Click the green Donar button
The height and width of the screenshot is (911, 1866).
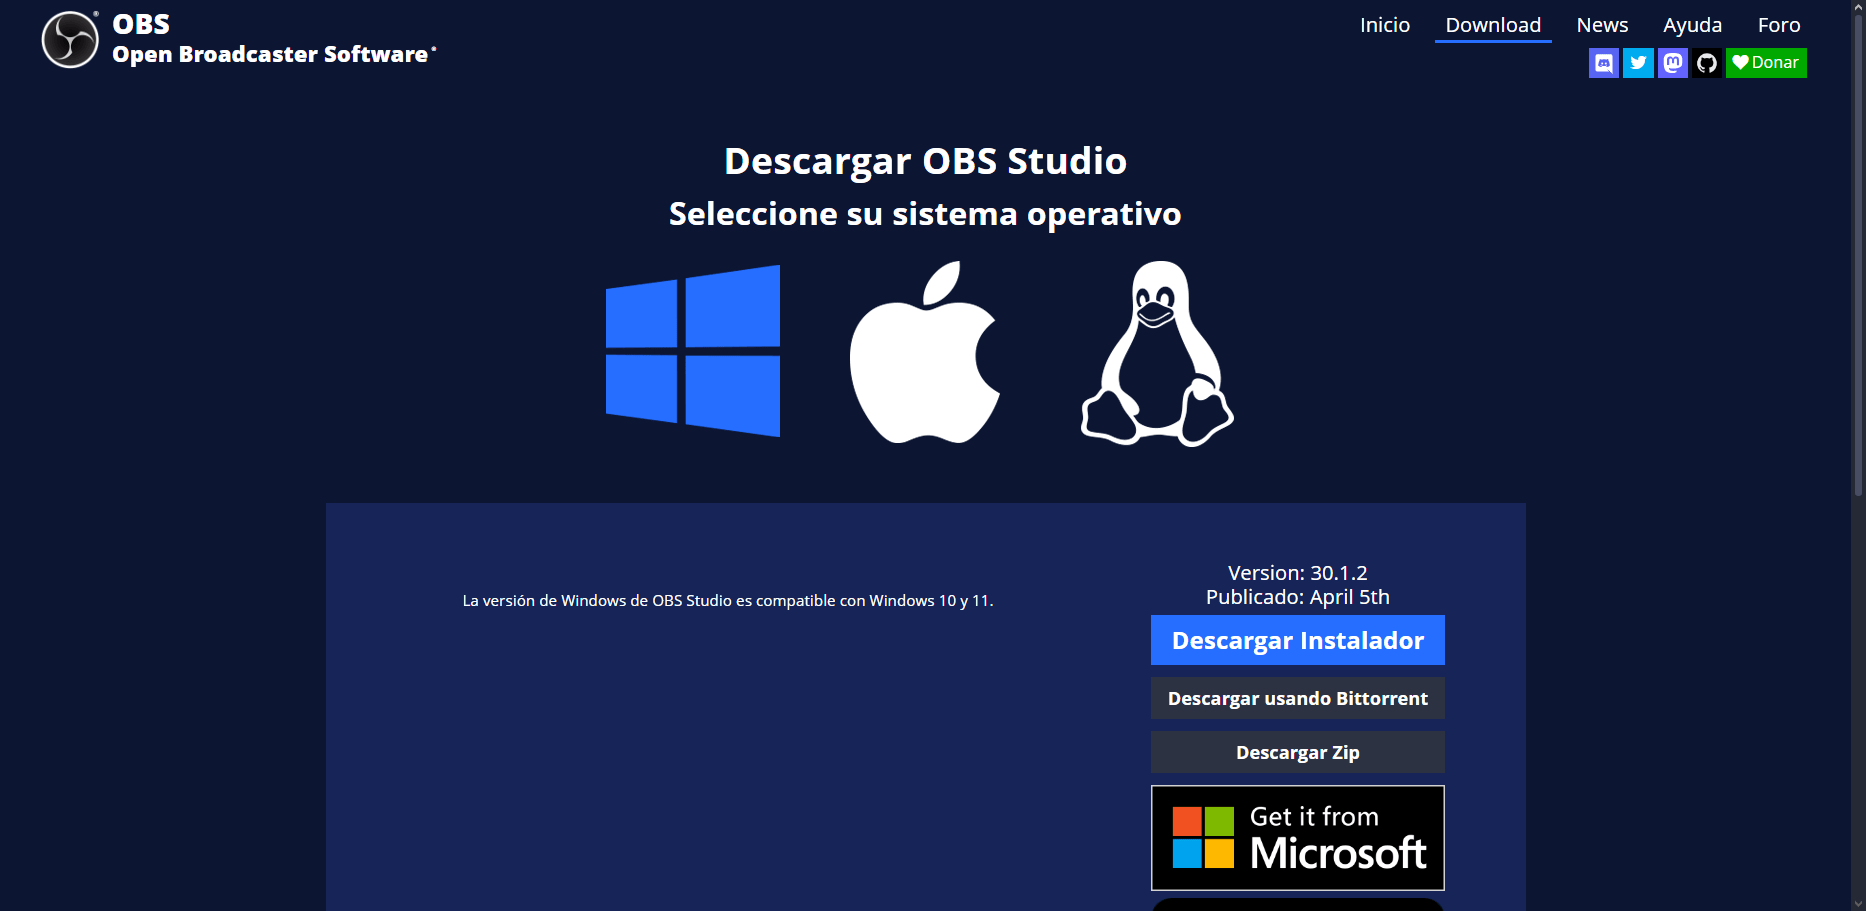pos(1766,63)
